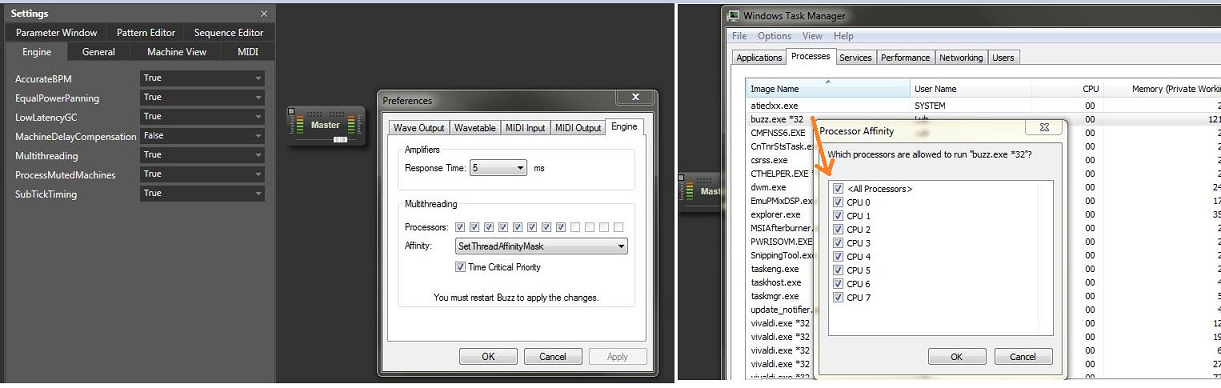Open the SubTickTiming value dropdown

point(203,193)
